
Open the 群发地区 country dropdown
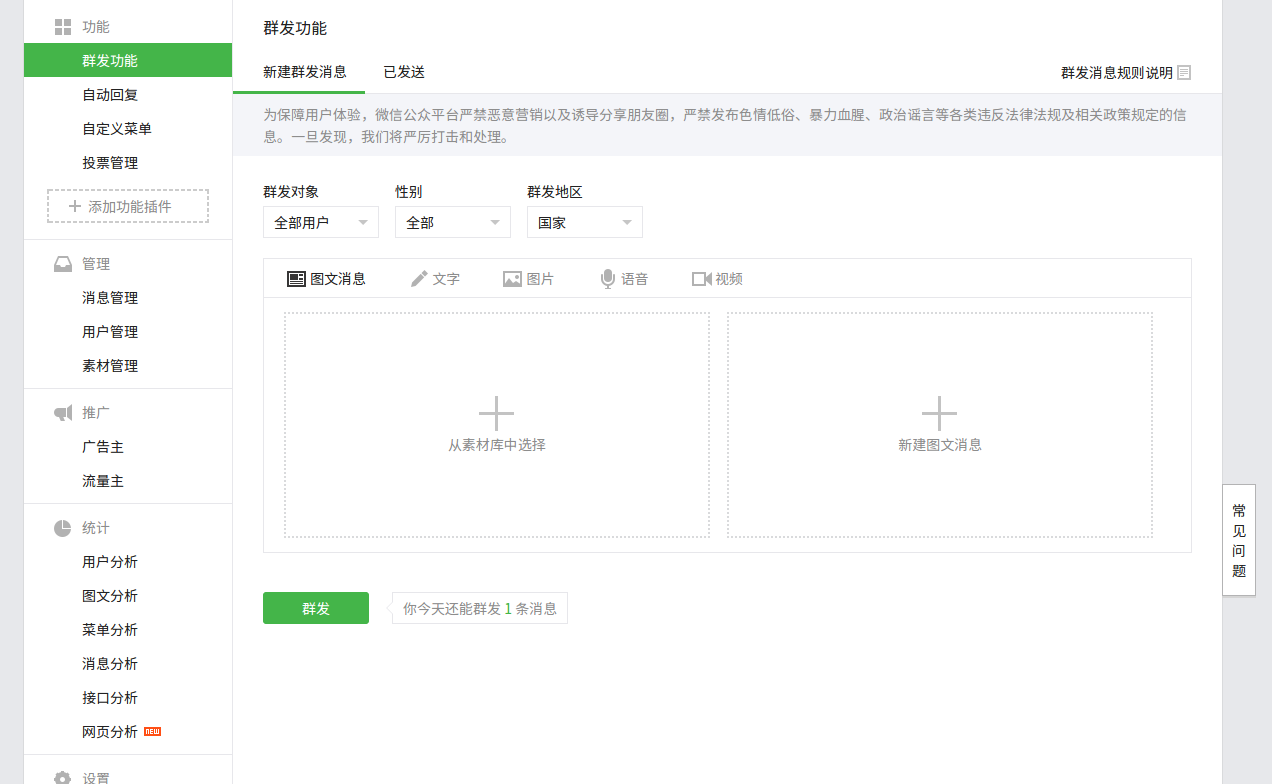(x=584, y=221)
